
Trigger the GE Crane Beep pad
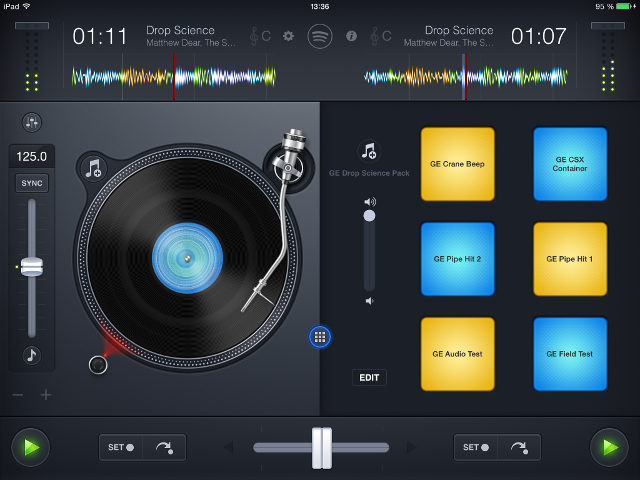(458, 164)
